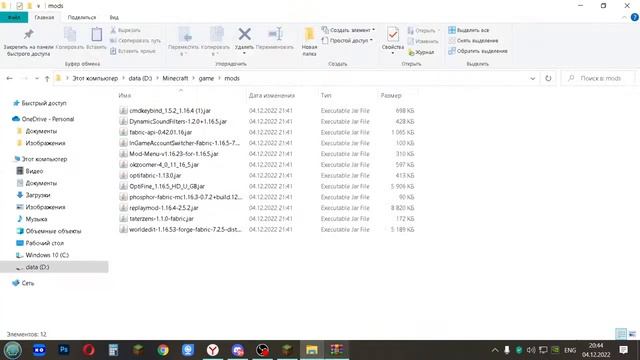Image resolution: width=640 pixels, height=360 pixels.
Task: Create a new folder (Новая папка)
Action: (x=309, y=41)
